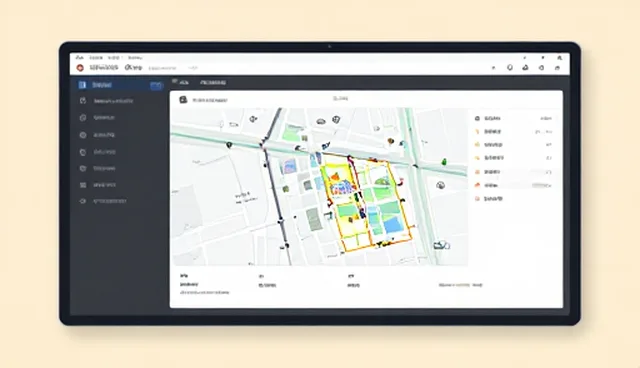Click the green marker near the map's right edge

tap(444, 162)
